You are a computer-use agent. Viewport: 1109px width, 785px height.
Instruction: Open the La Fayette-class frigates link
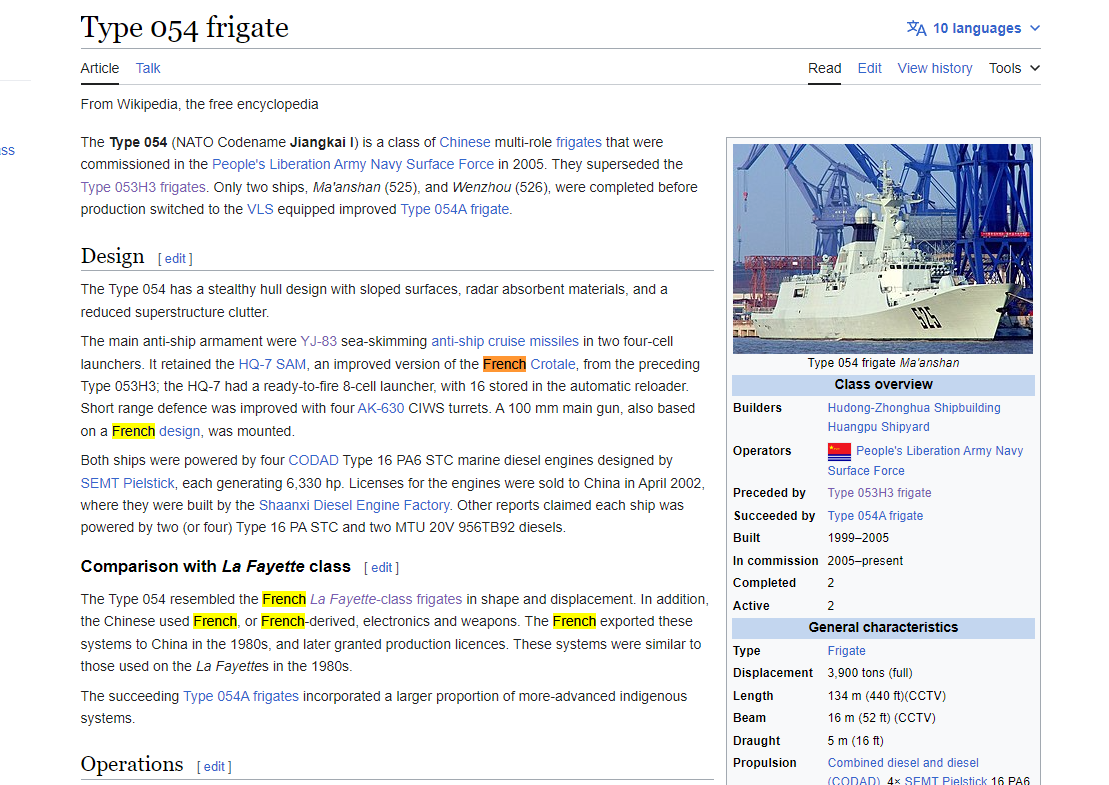(386, 600)
